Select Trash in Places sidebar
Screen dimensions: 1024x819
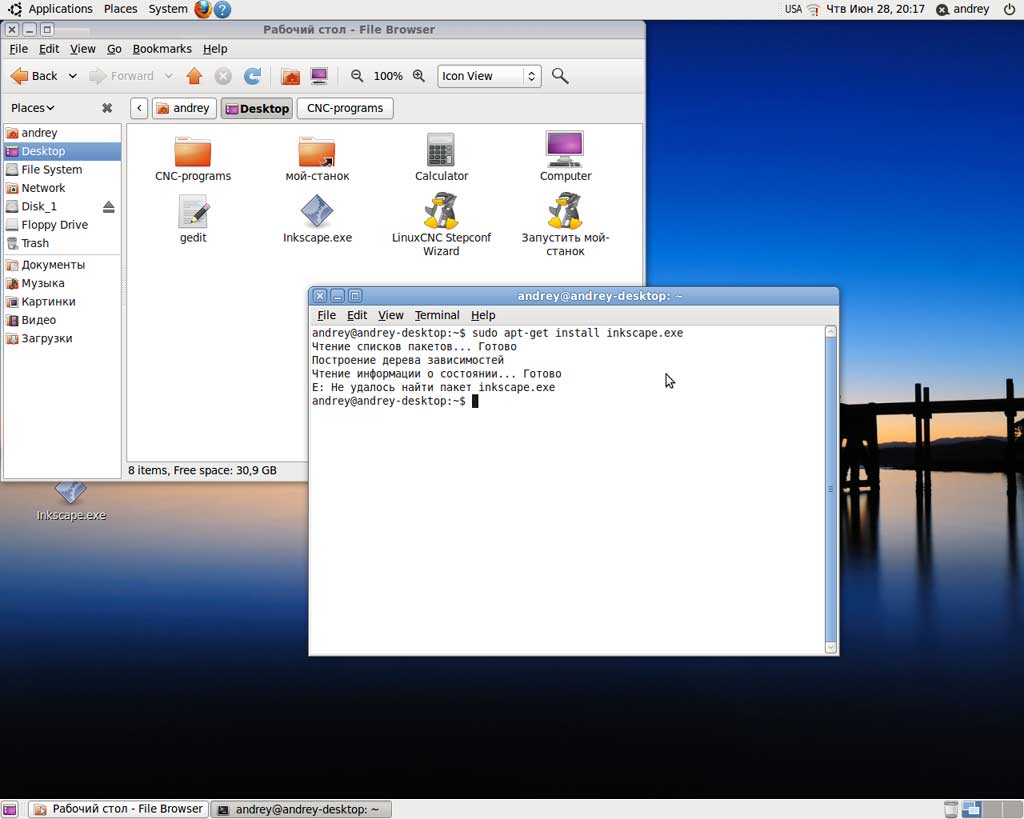pos(62,243)
